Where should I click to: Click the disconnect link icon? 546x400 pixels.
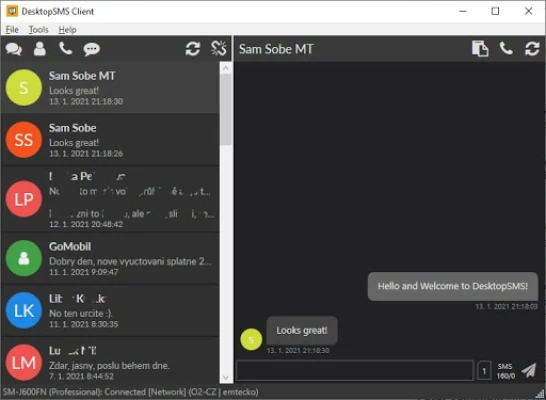219,48
